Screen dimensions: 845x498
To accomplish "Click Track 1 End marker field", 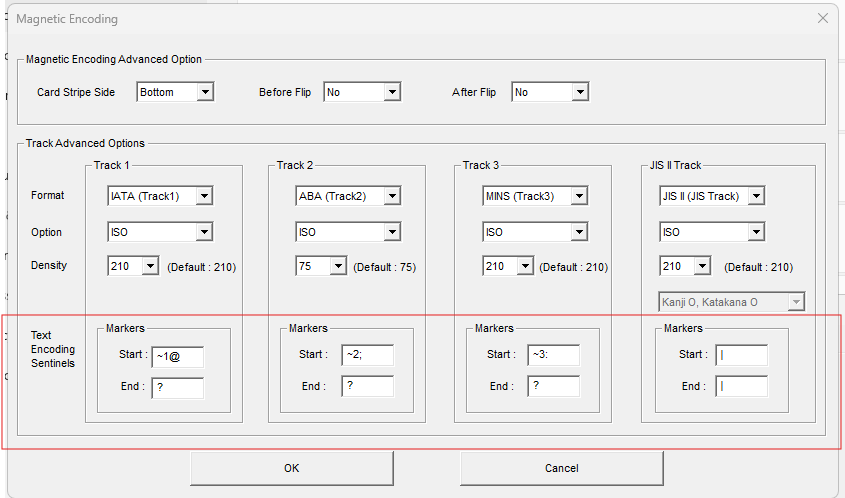I will click(178, 388).
